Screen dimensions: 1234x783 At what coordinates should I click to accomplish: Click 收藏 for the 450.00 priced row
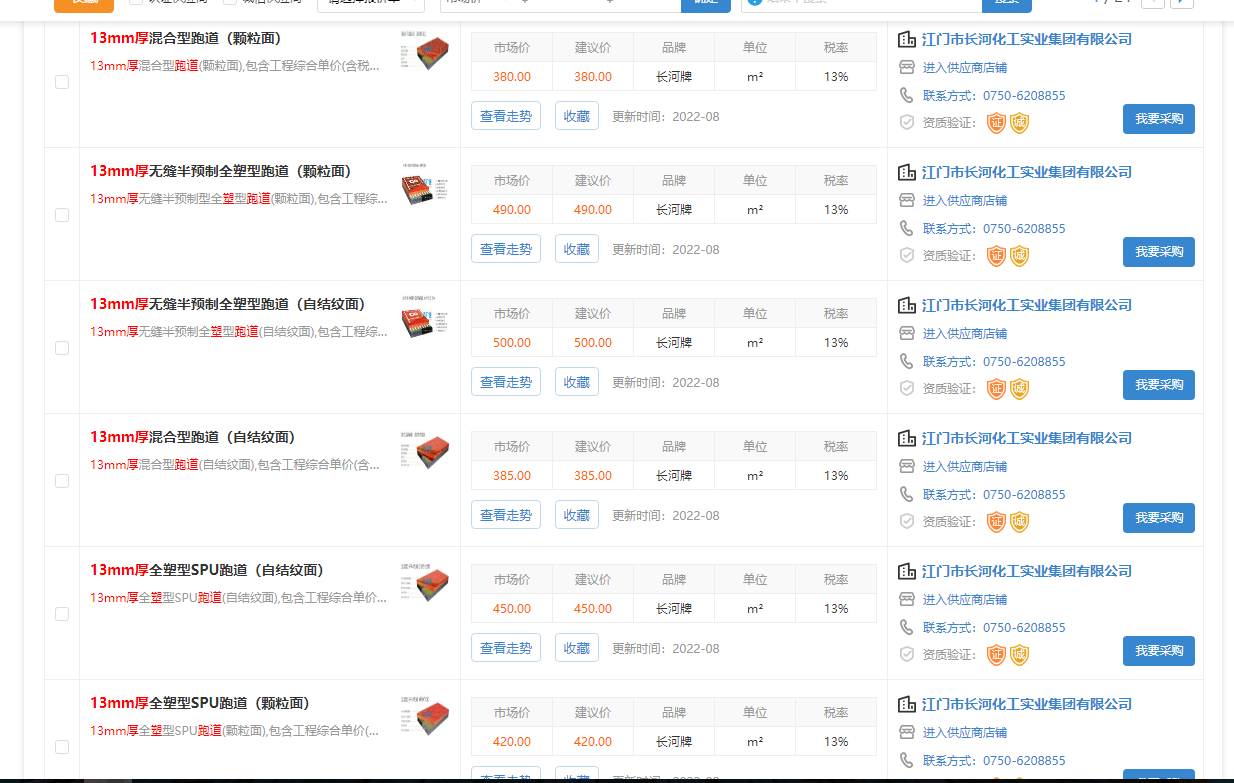577,648
